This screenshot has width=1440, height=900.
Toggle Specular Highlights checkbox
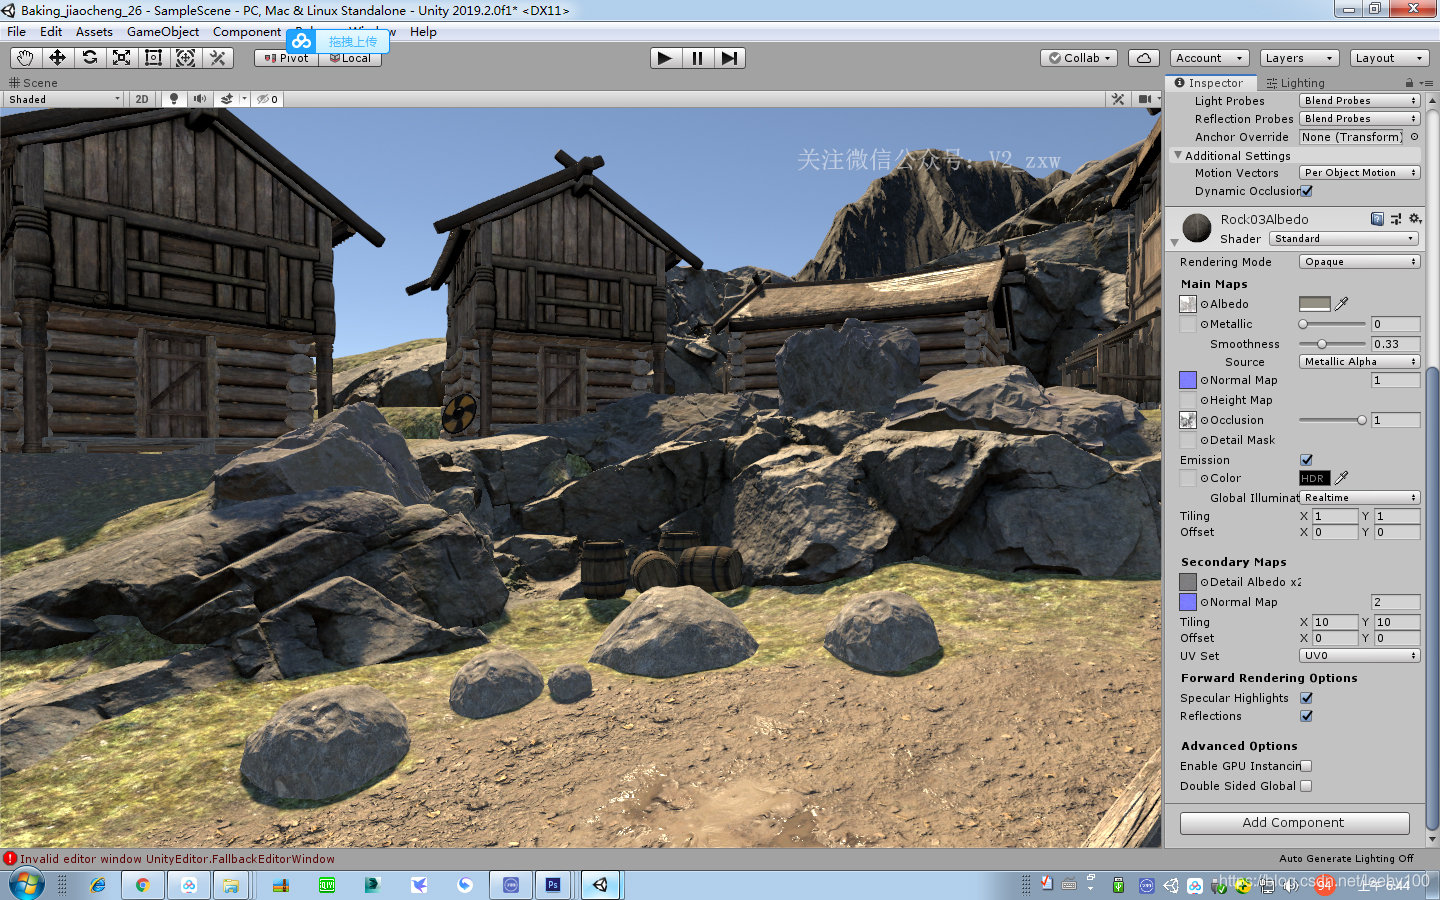(1306, 698)
